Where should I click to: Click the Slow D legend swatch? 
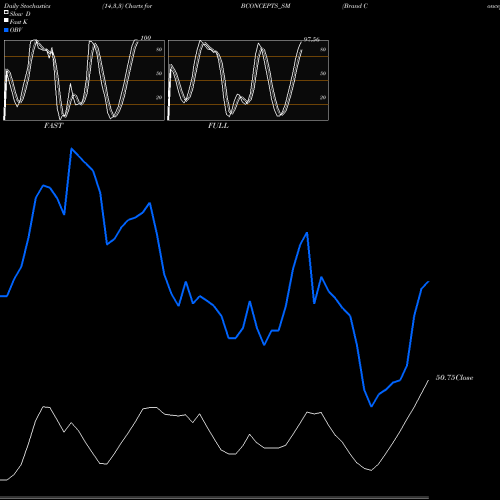[x=6, y=12]
